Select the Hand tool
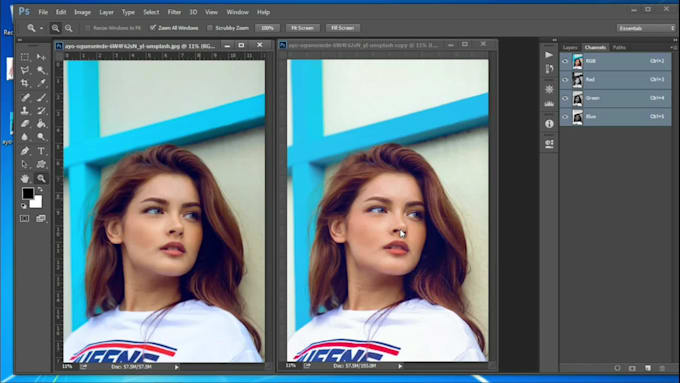680x383 pixels. (25, 178)
